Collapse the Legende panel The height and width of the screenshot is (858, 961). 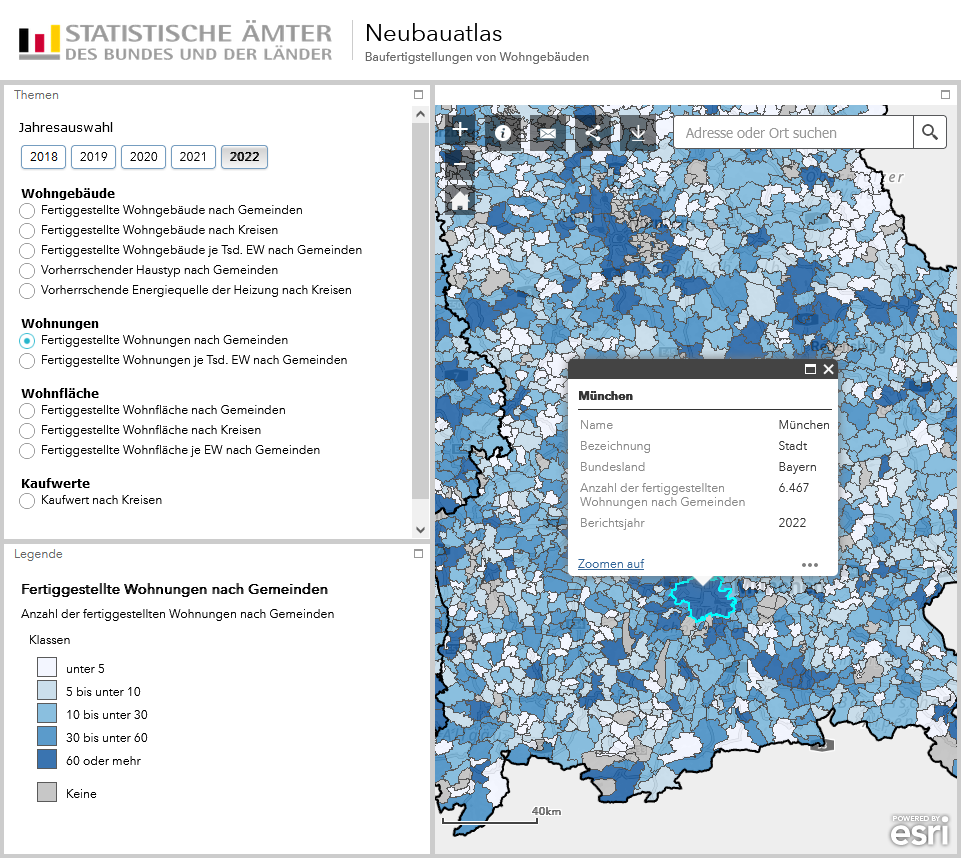[419, 553]
